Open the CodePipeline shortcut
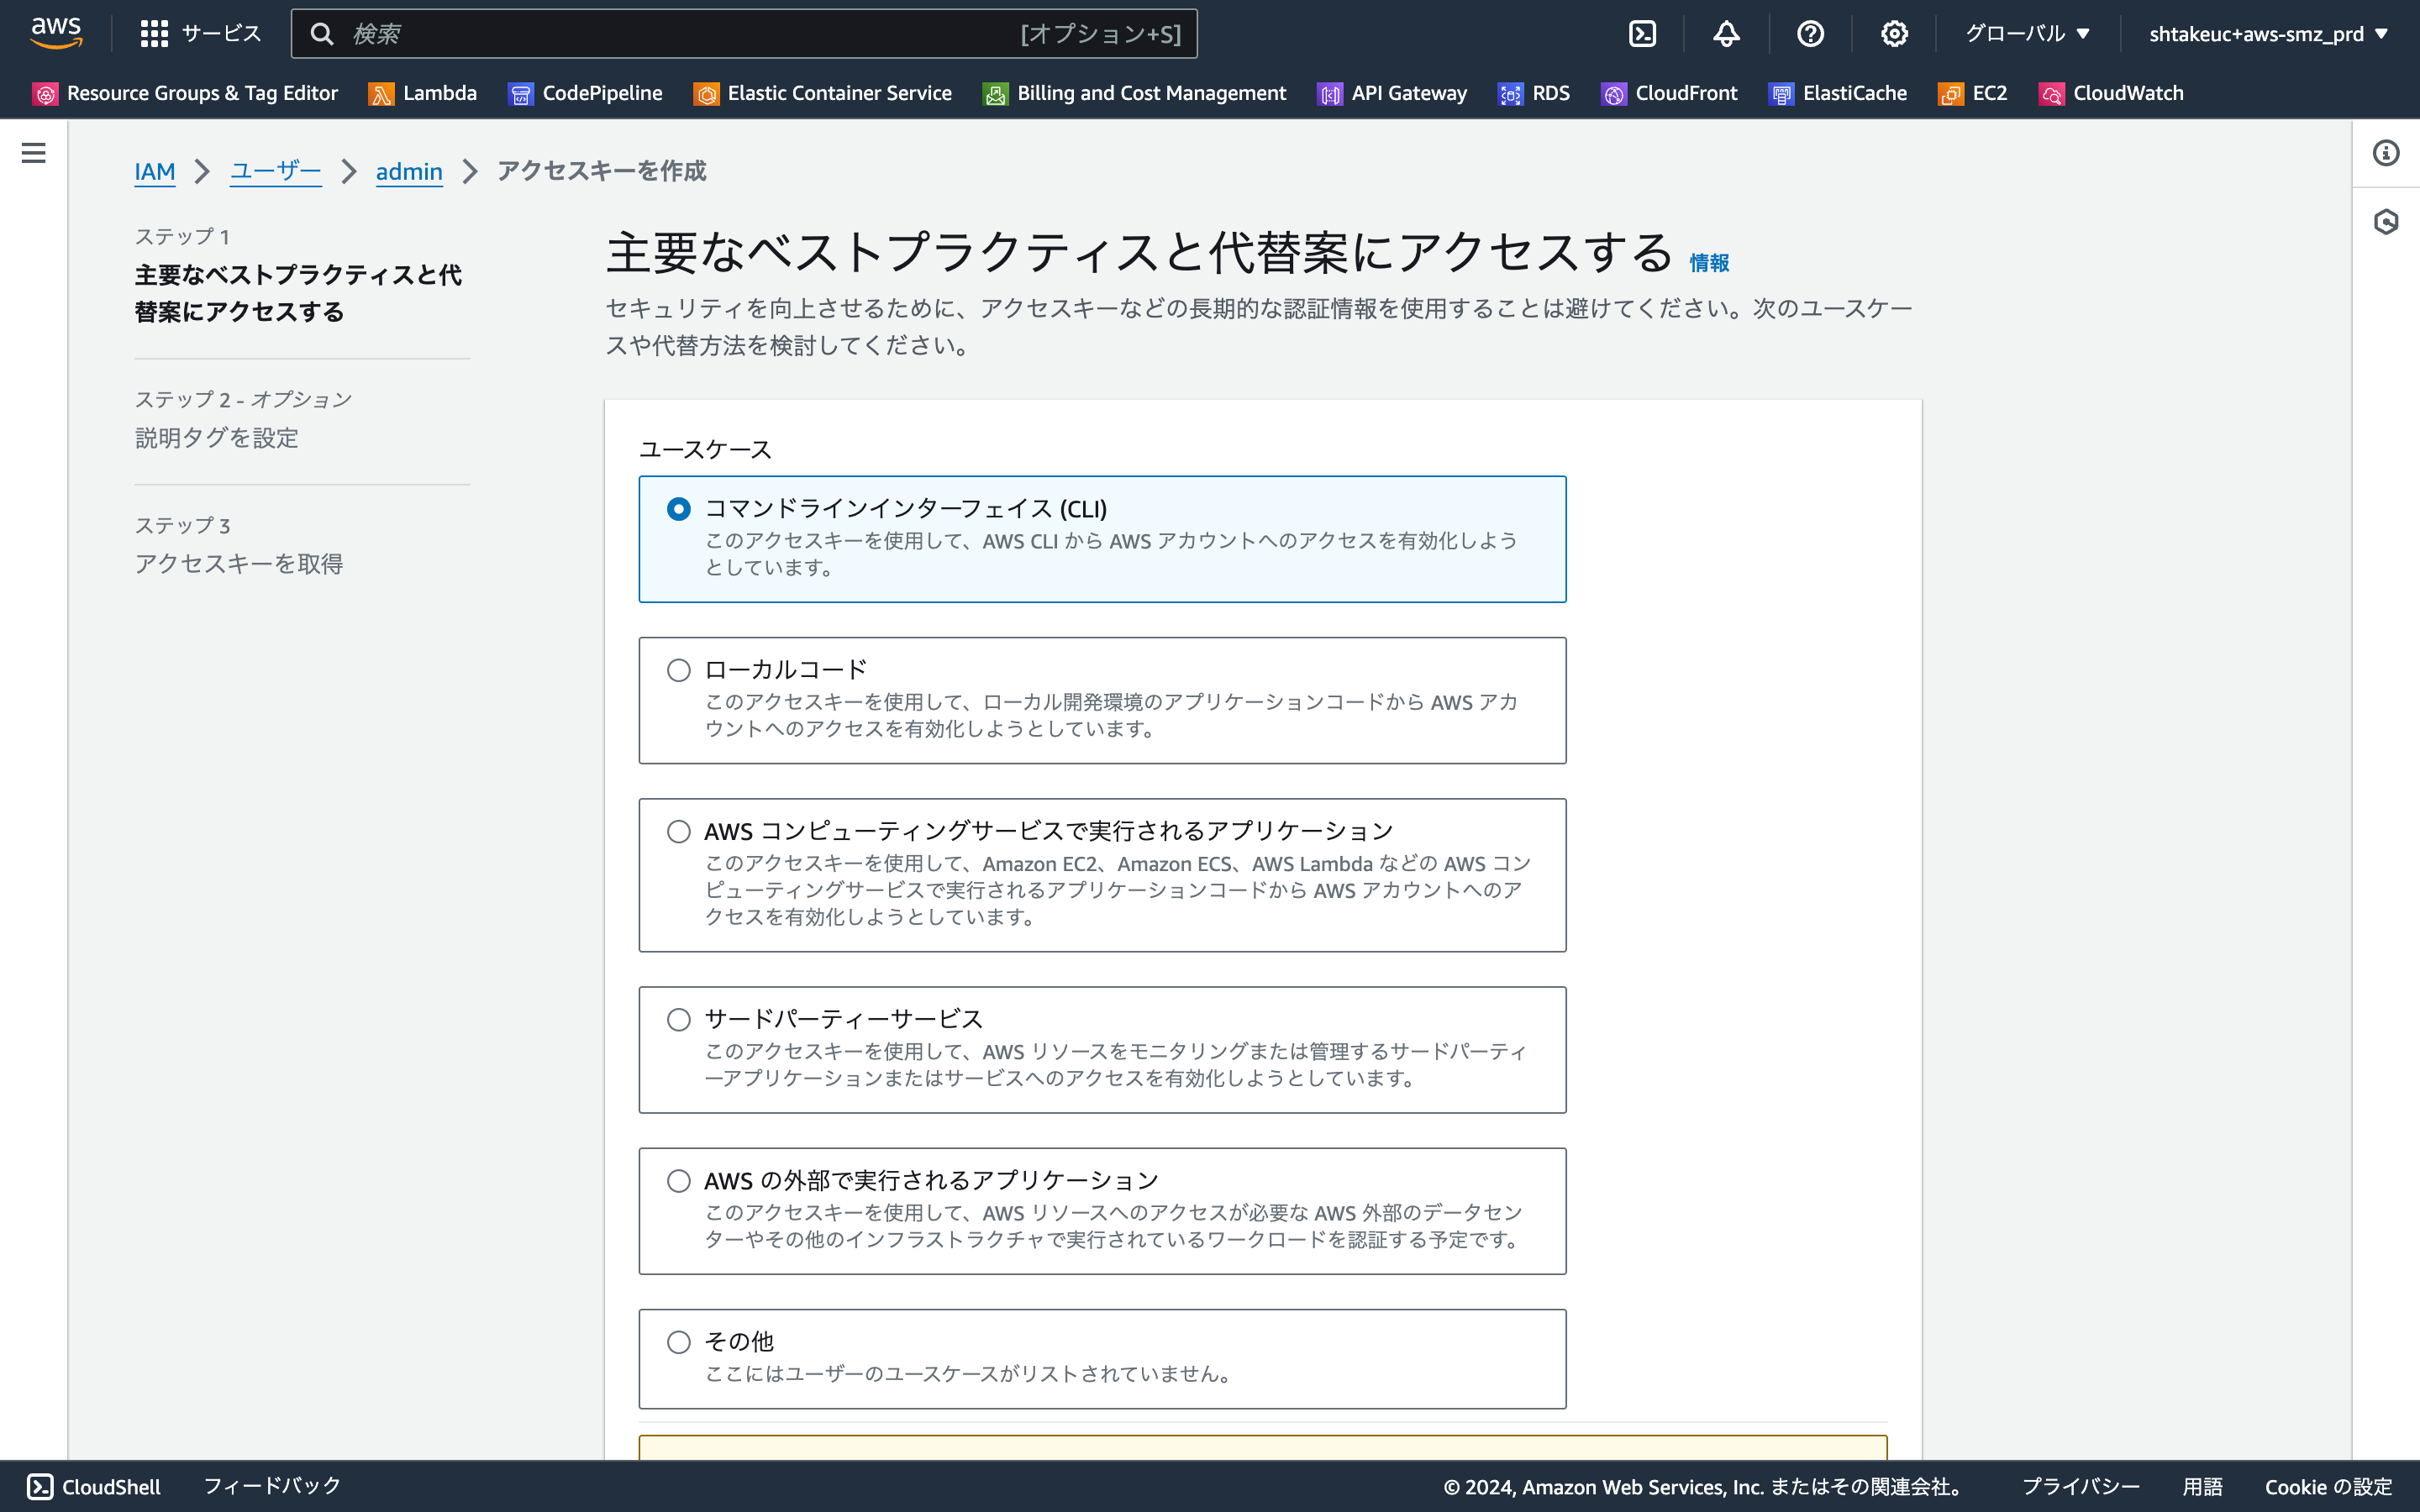Image resolution: width=2420 pixels, height=1512 pixels. pos(585,93)
